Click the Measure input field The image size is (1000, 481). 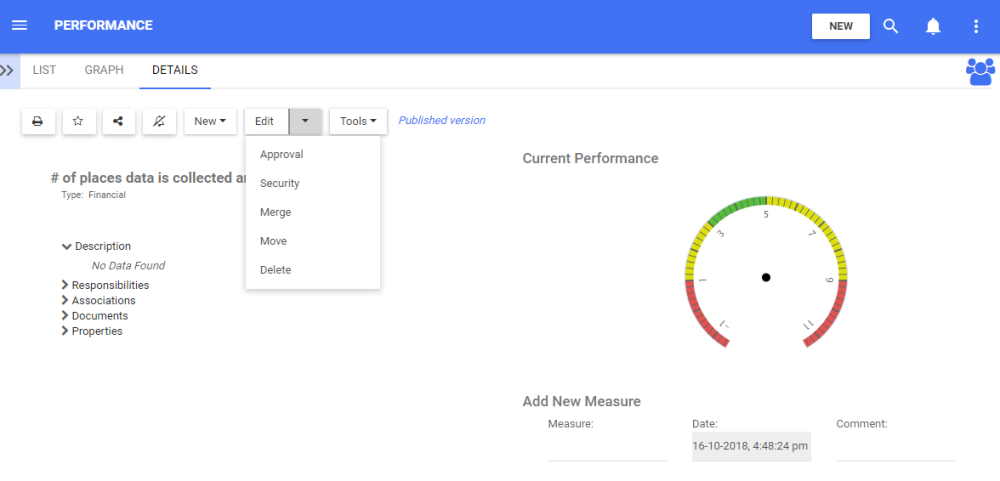coord(607,448)
